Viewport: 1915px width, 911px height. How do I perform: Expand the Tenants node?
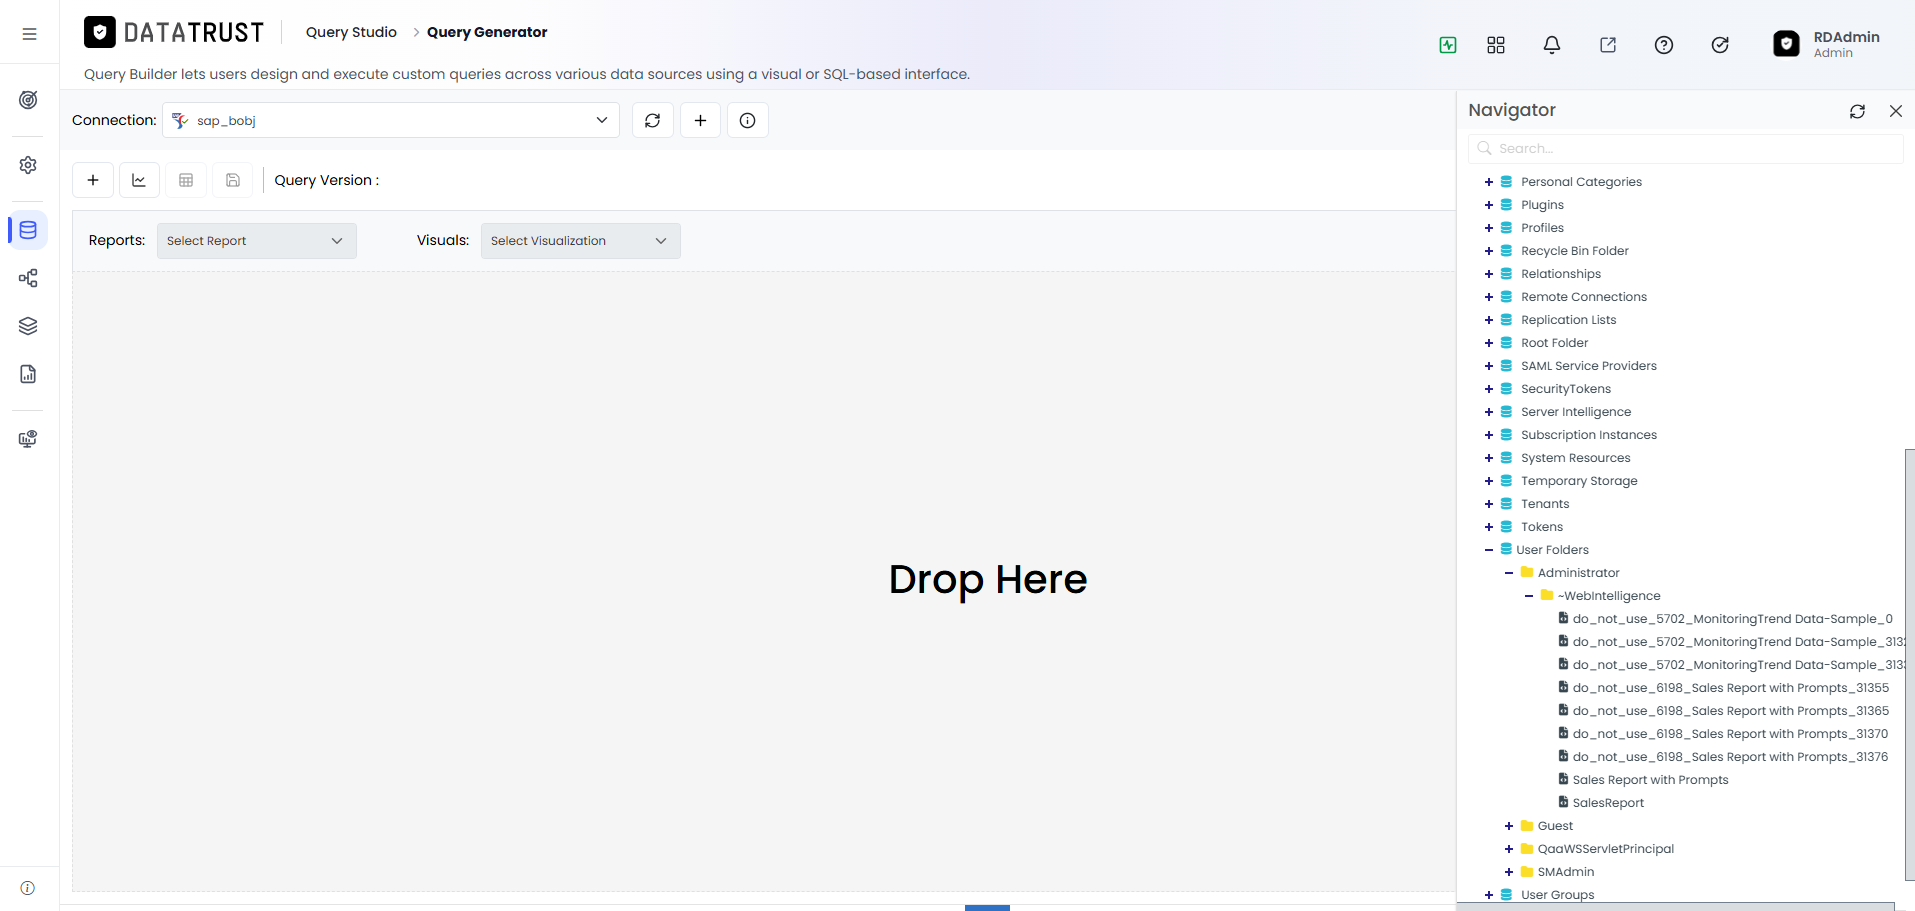tap(1489, 504)
